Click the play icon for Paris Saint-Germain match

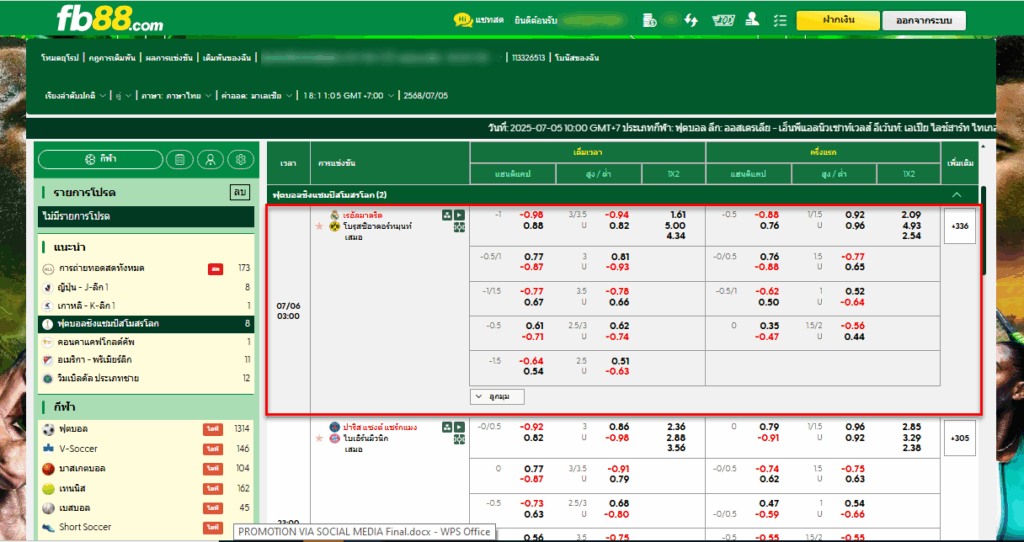tap(459, 427)
